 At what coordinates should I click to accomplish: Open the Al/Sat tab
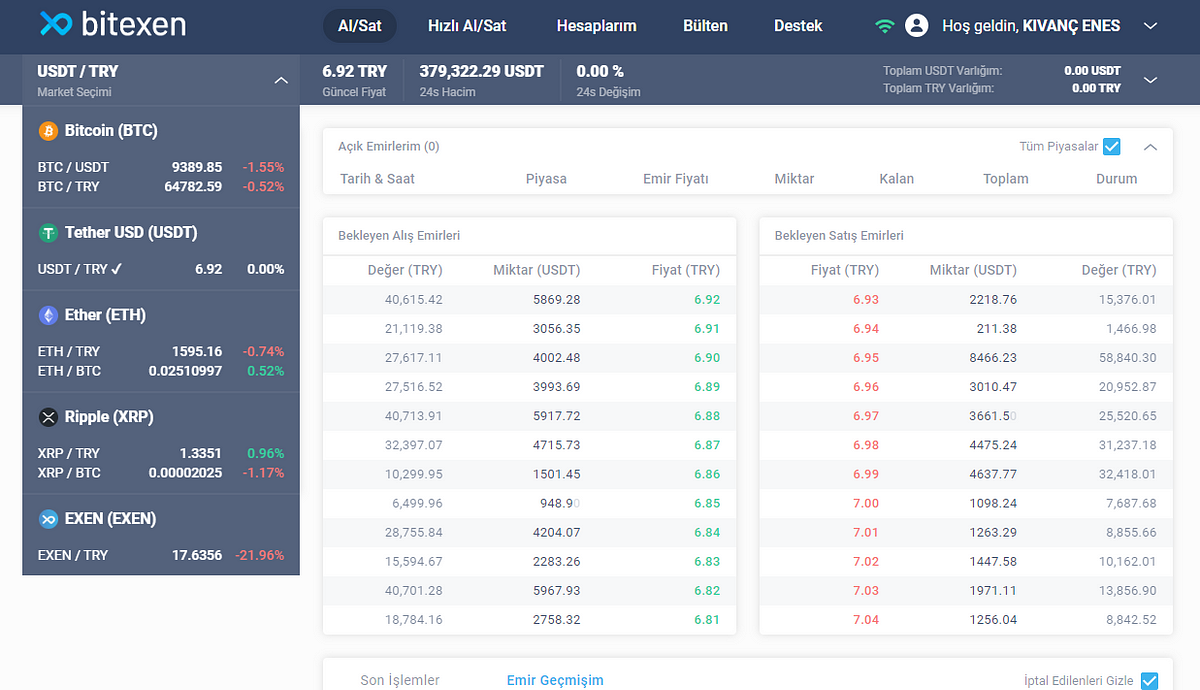pyautogui.click(x=360, y=26)
